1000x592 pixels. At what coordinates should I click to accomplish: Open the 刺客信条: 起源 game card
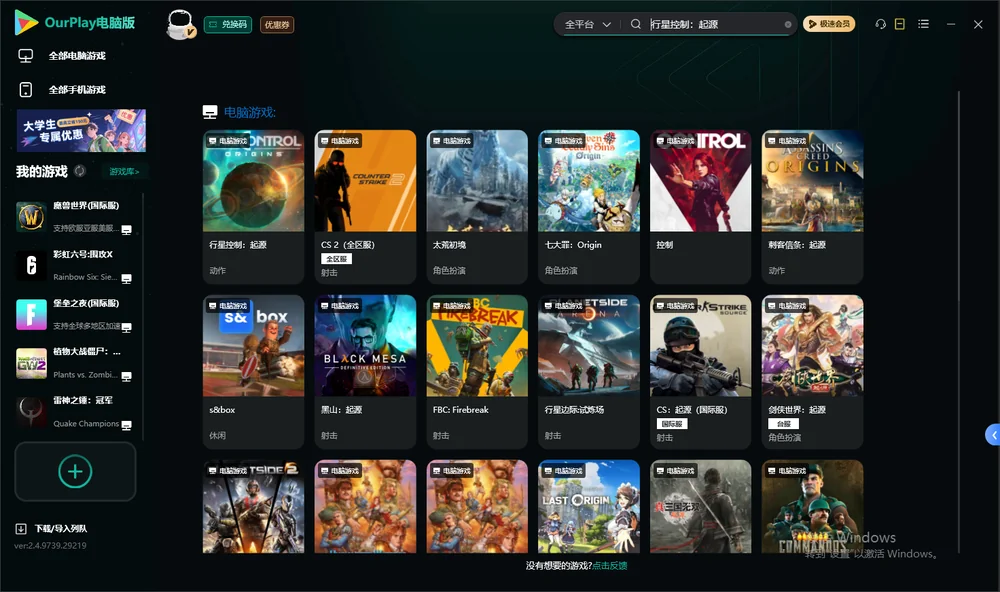pyautogui.click(x=812, y=207)
